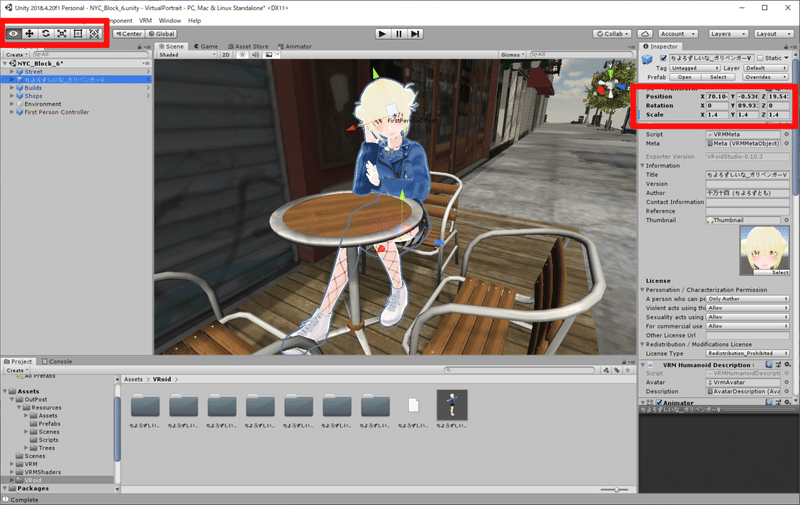Collapse the Information section
The height and width of the screenshot is (505, 800).
point(642,166)
